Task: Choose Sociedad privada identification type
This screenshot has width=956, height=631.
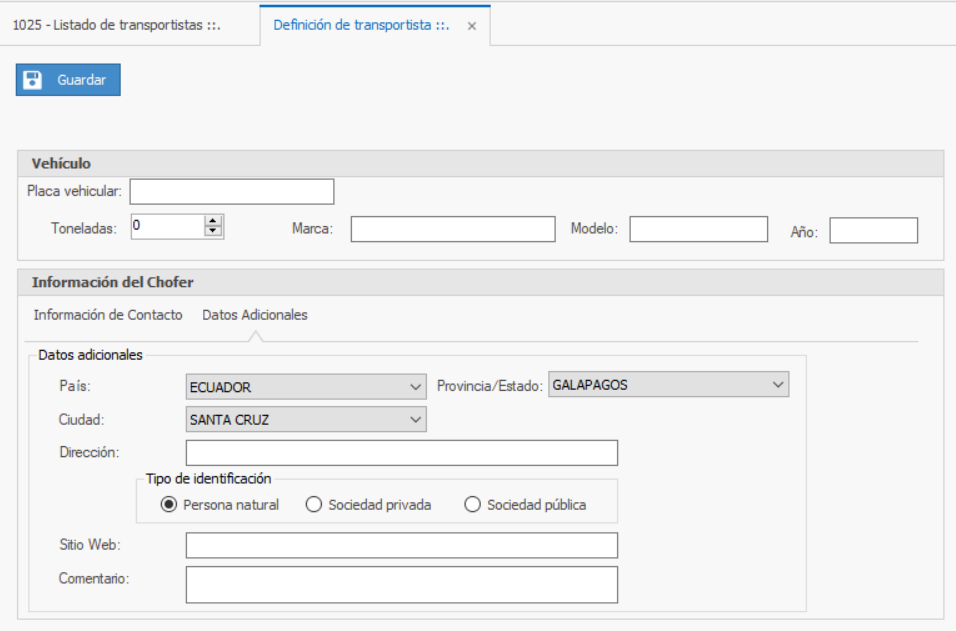Action: tap(313, 505)
